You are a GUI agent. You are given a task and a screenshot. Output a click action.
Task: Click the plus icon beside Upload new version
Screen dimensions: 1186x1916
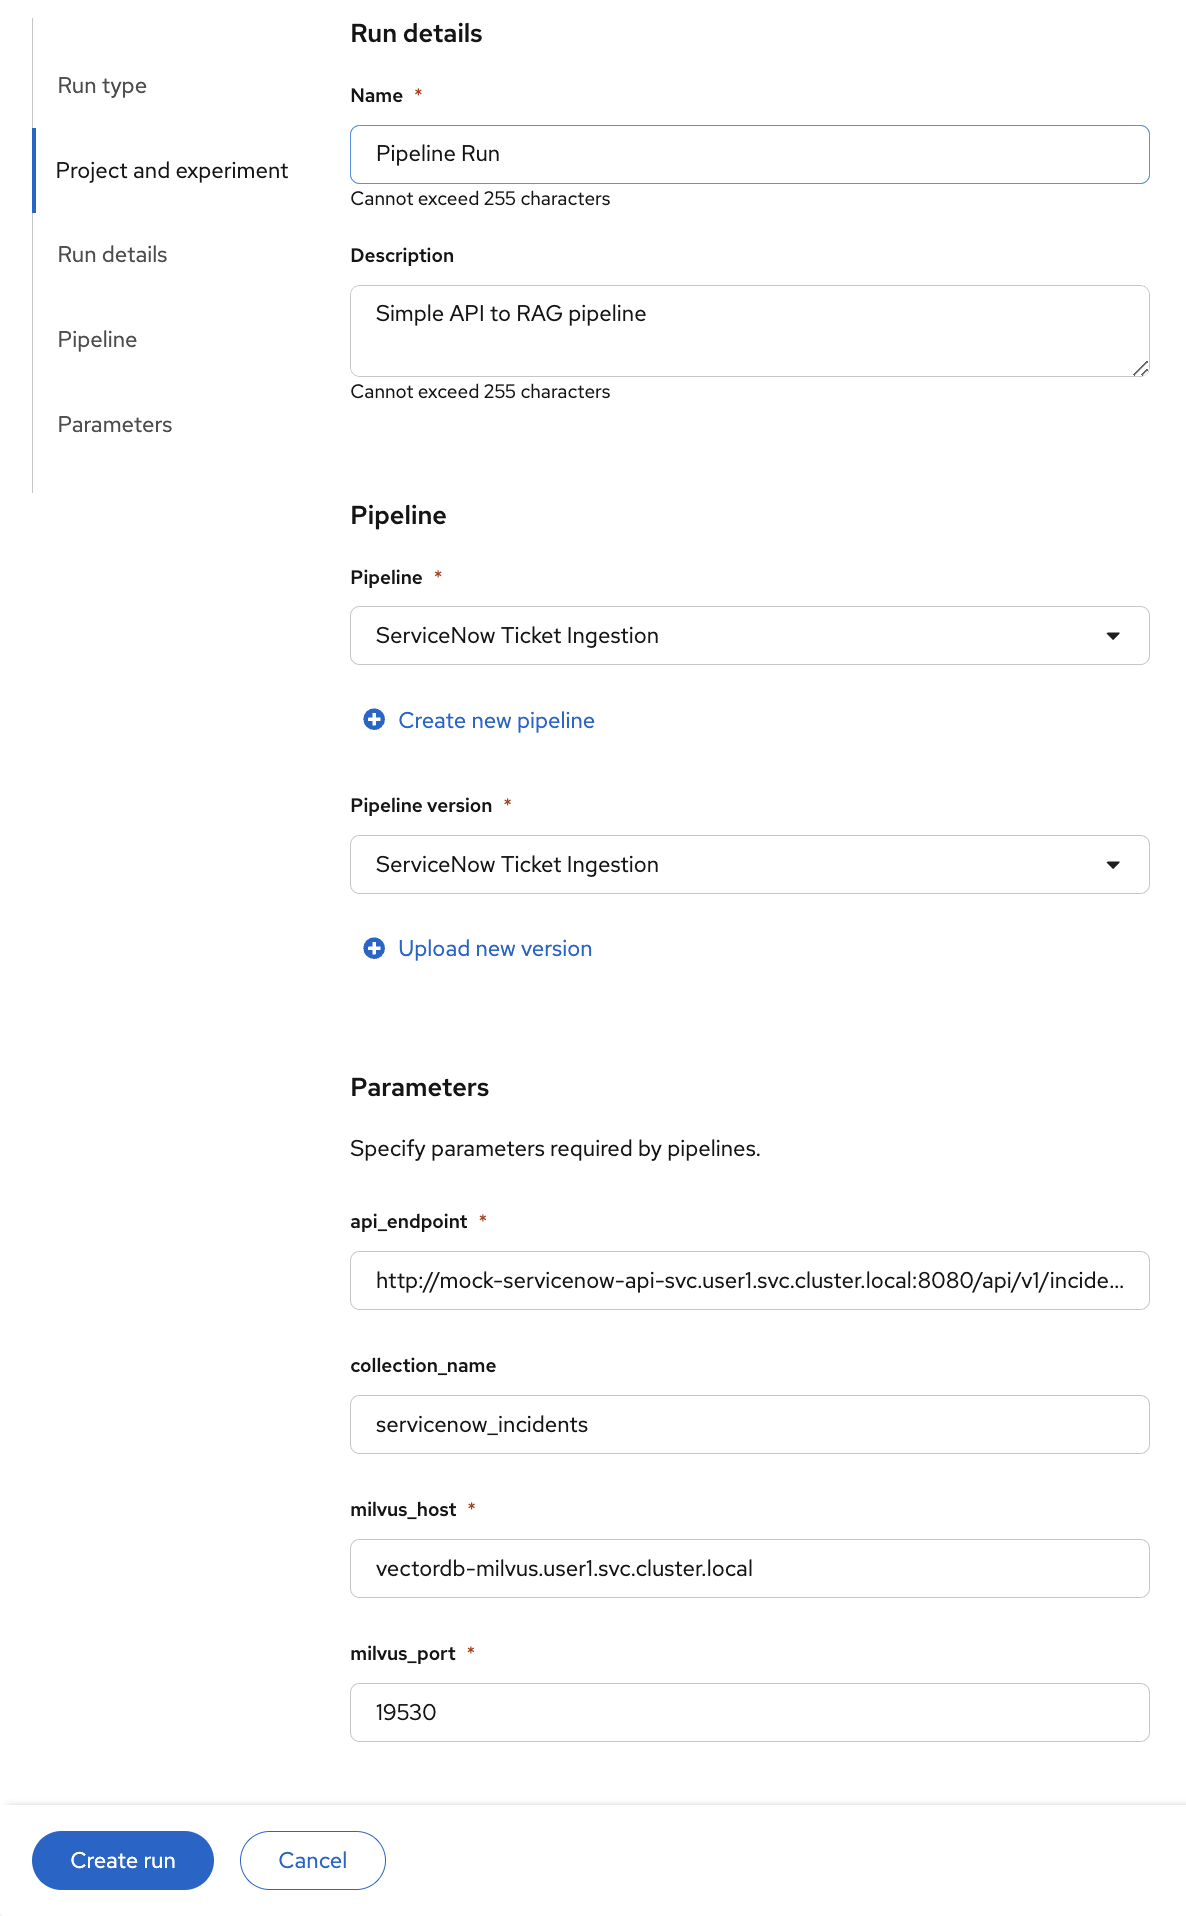[374, 947]
